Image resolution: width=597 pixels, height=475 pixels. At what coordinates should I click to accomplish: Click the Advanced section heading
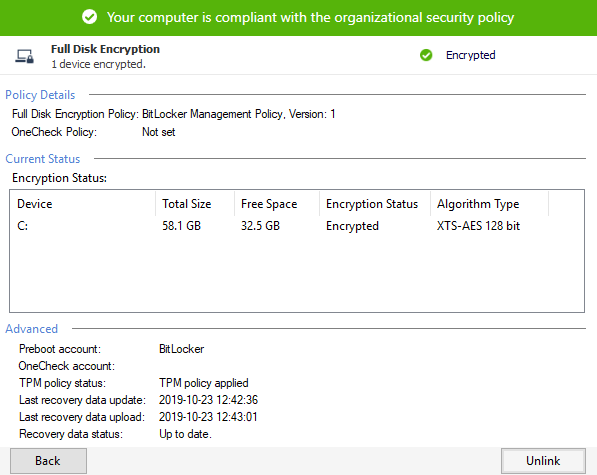(x=32, y=329)
